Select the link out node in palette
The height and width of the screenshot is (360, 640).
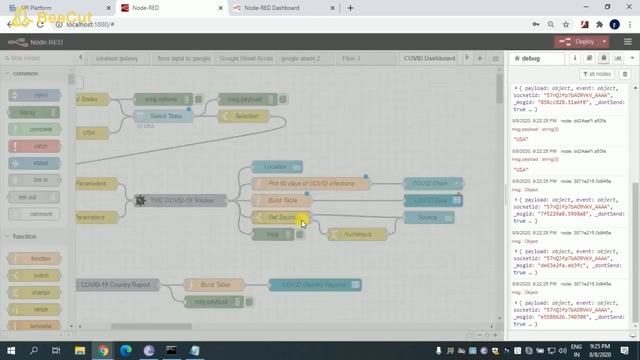point(34,197)
